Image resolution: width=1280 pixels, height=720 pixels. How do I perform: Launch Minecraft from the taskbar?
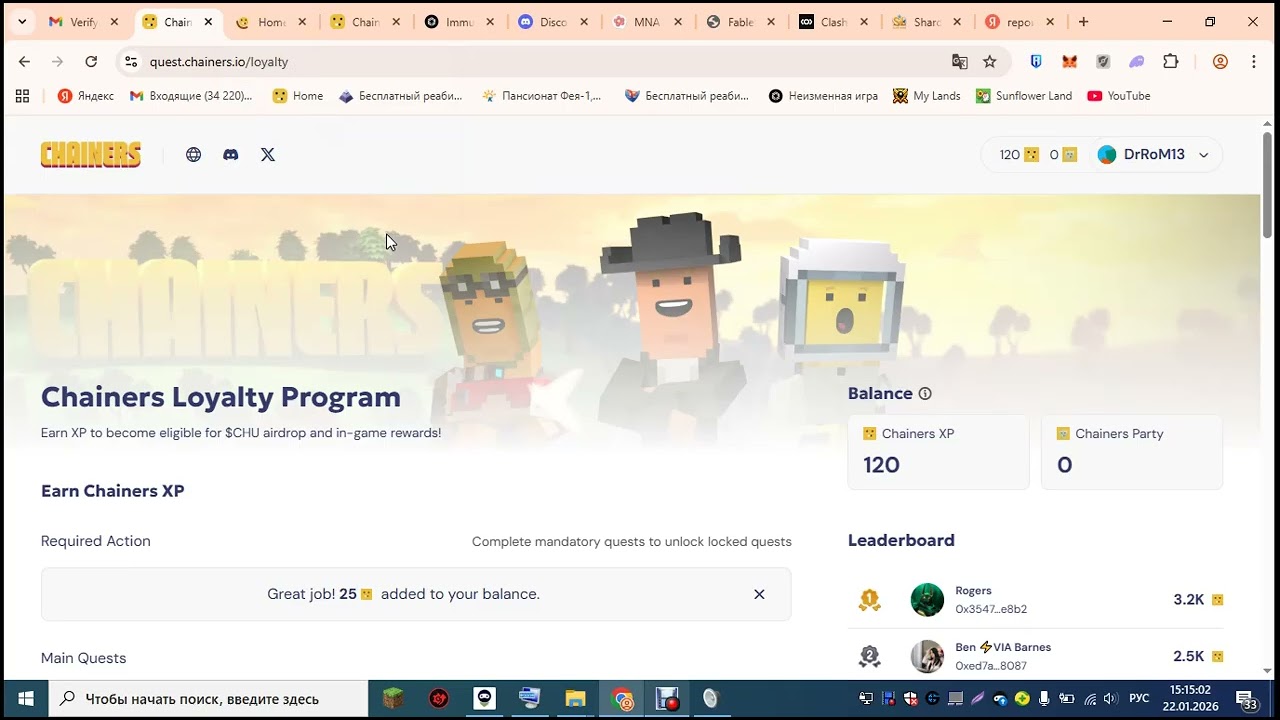tap(393, 699)
